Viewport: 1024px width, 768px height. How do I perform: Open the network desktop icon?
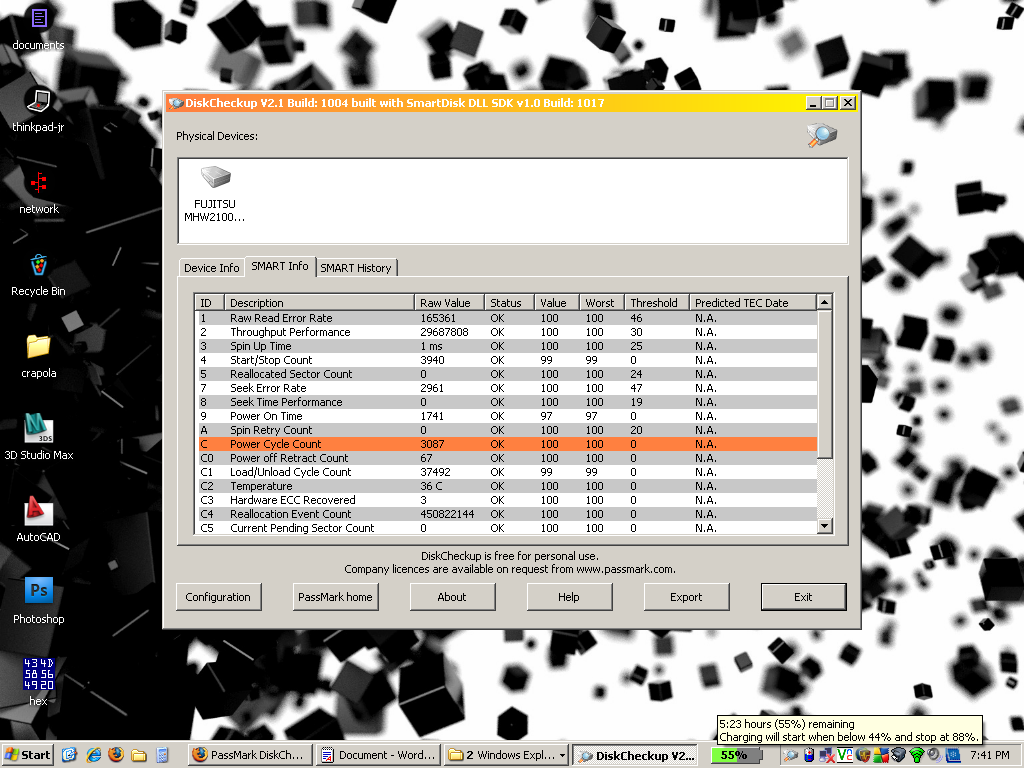click(39, 193)
